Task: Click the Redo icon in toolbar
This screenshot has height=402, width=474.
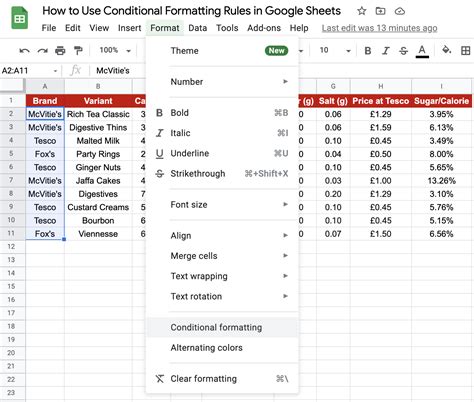Action: click(42, 51)
